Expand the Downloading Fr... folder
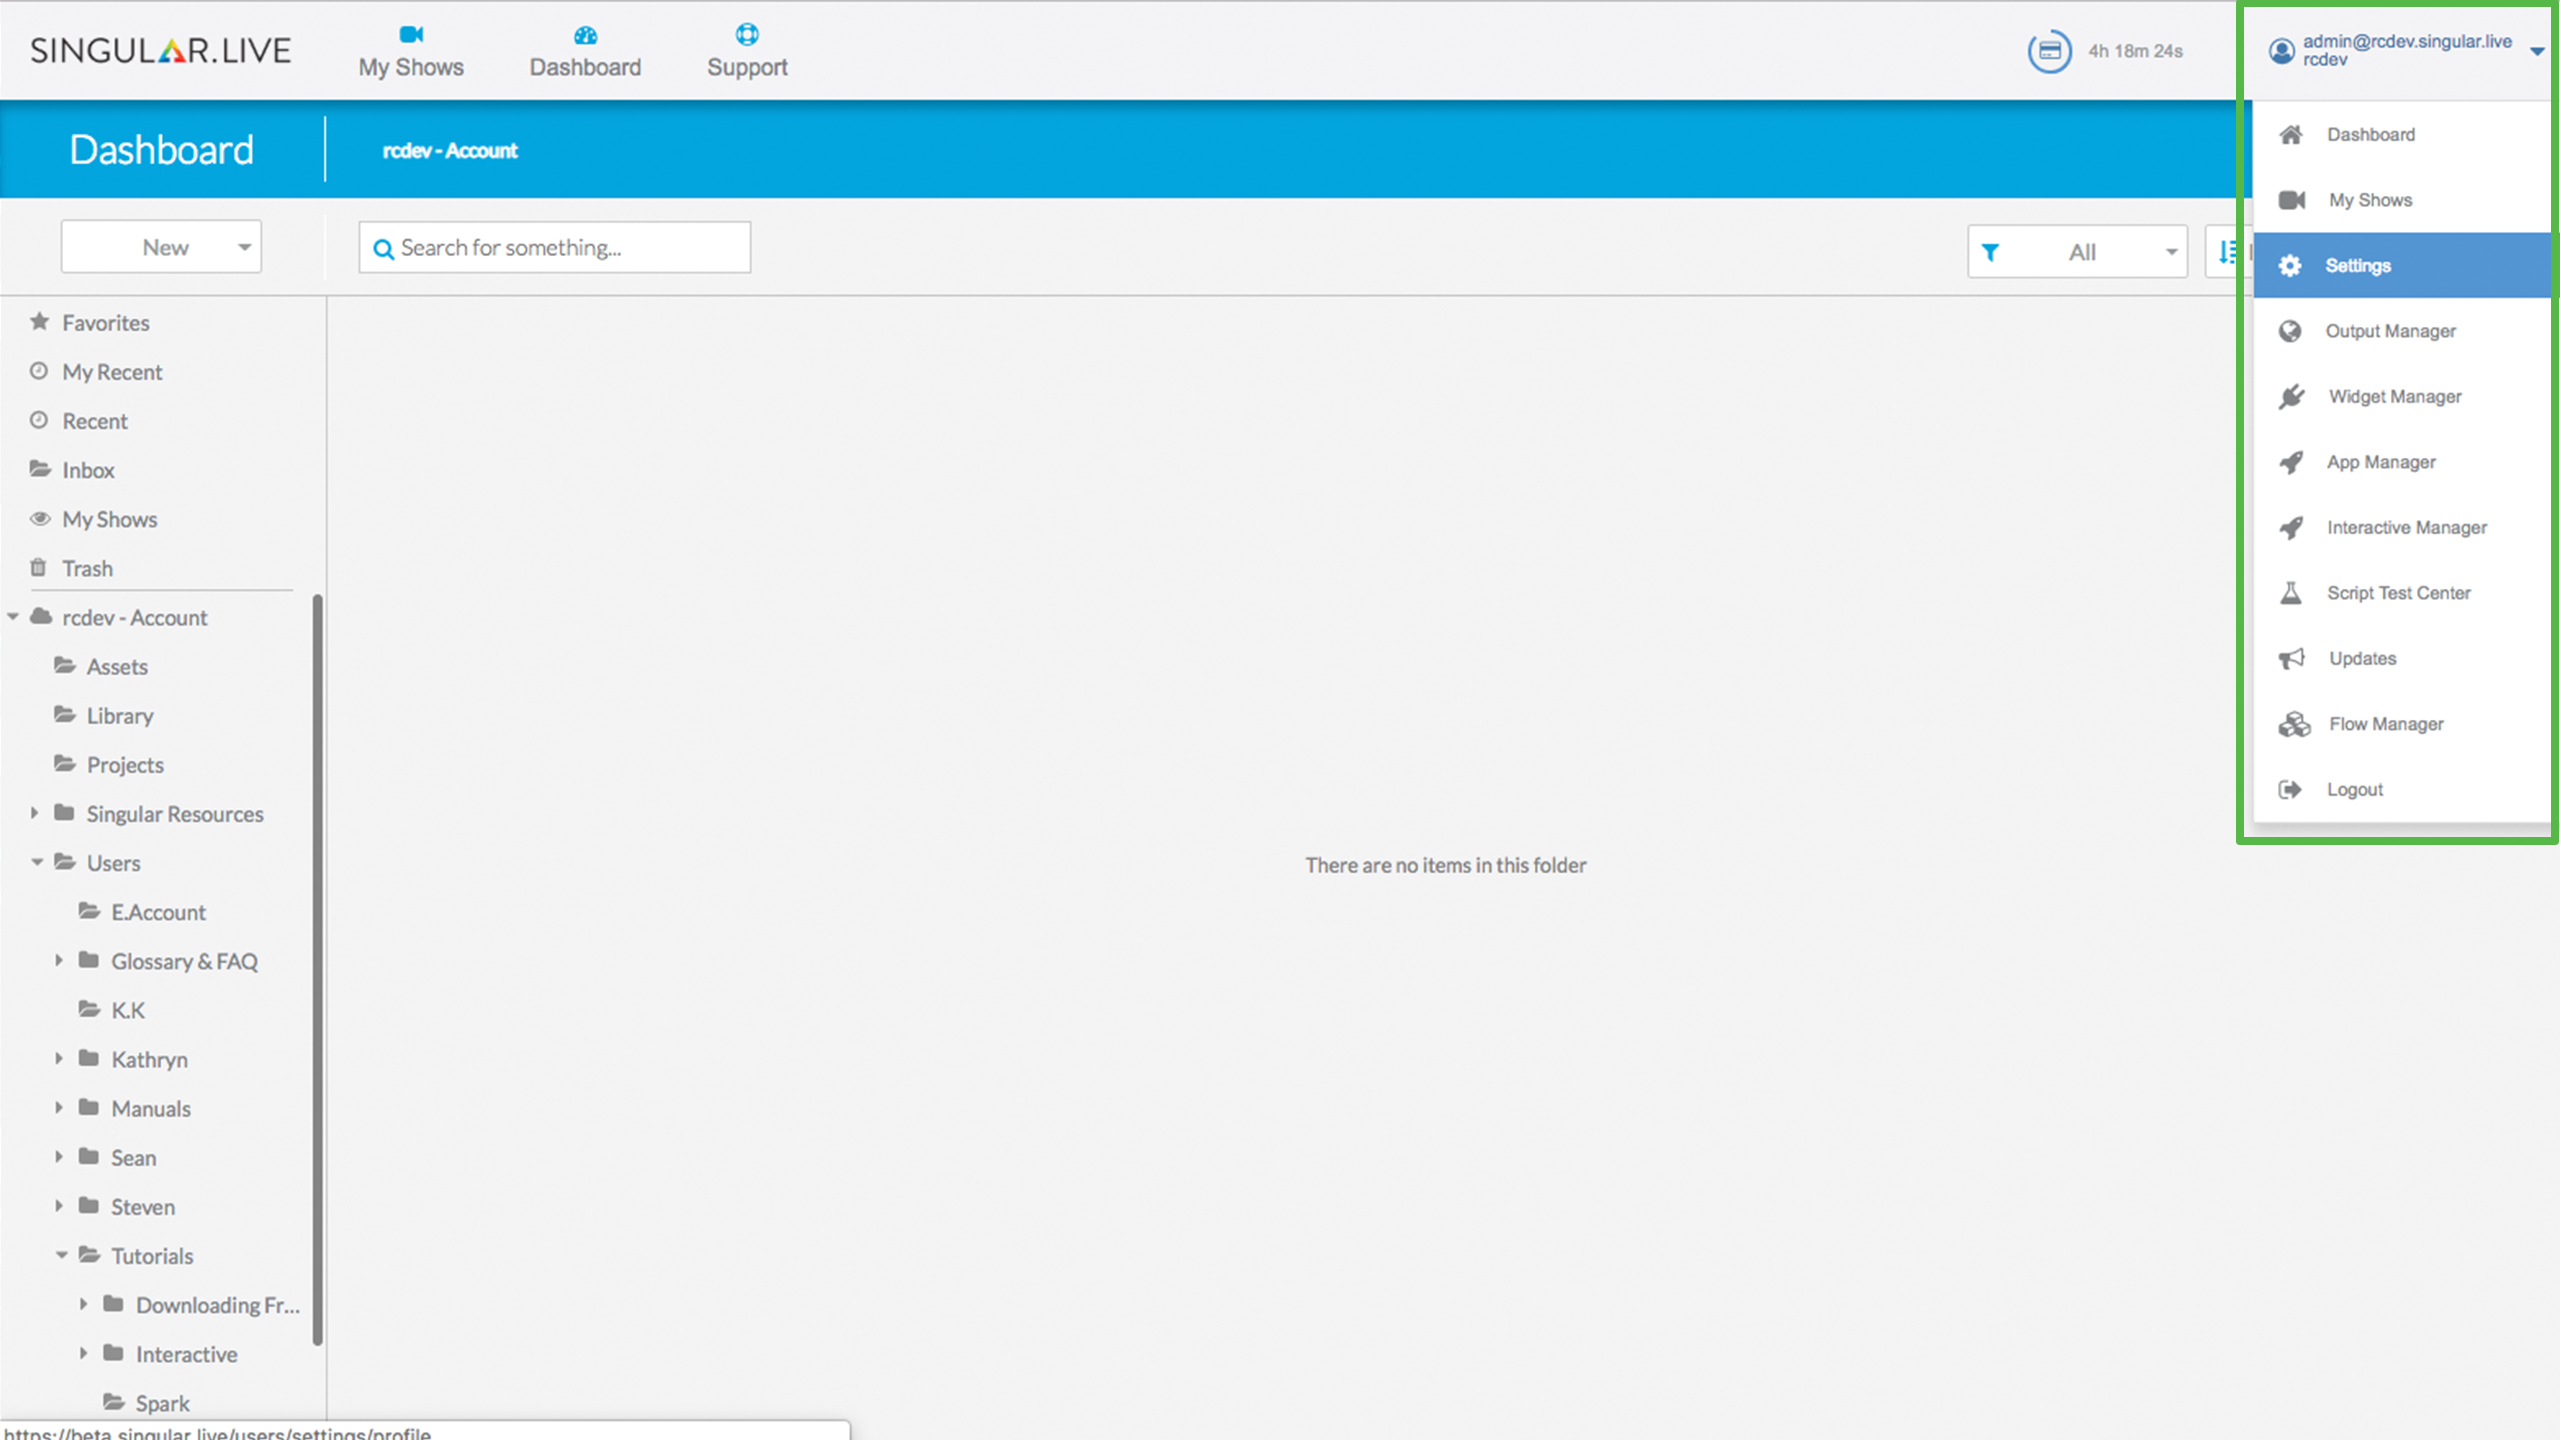Viewport: 2561px width, 1440px height. click(84, 1304)
